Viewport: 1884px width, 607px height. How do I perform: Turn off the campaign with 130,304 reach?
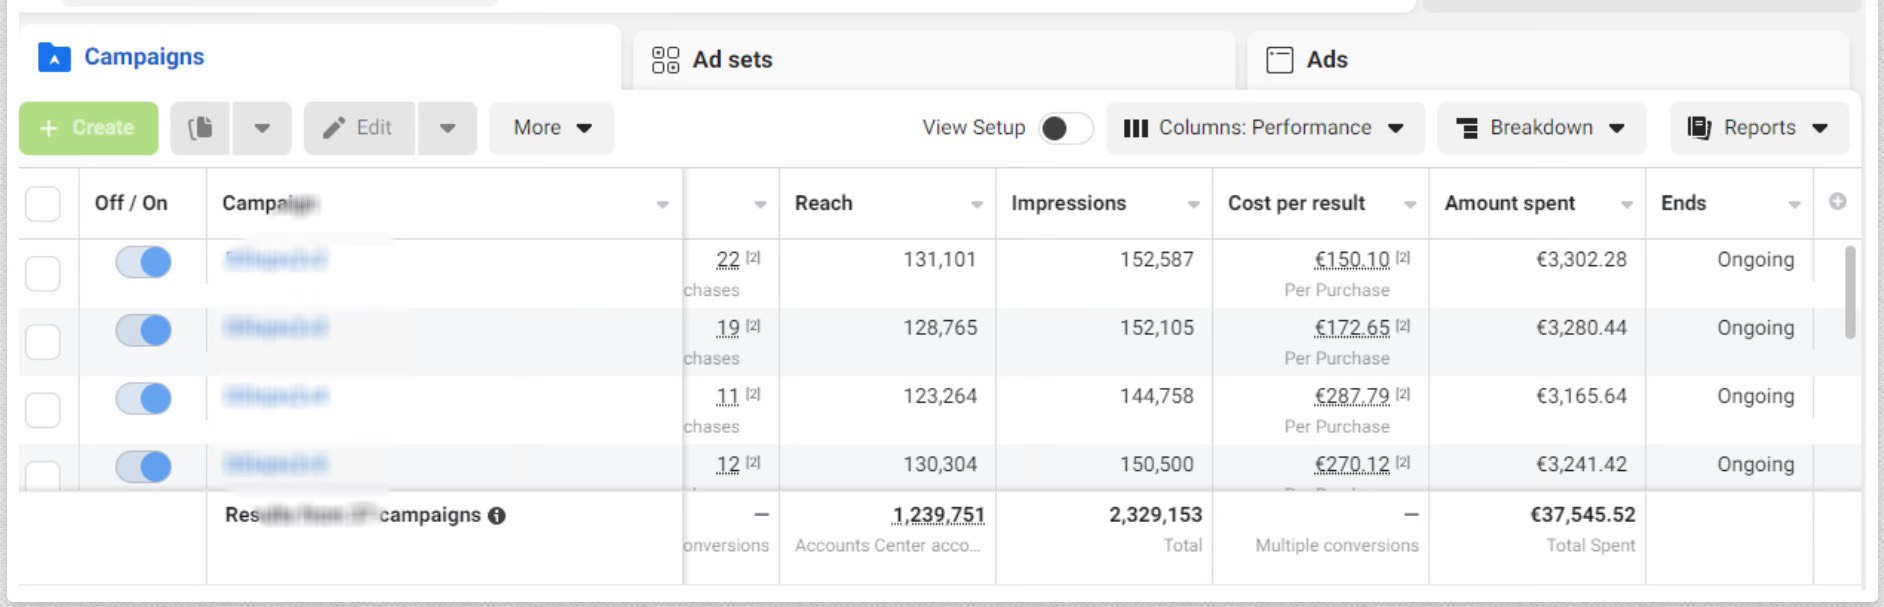point(143,466)
